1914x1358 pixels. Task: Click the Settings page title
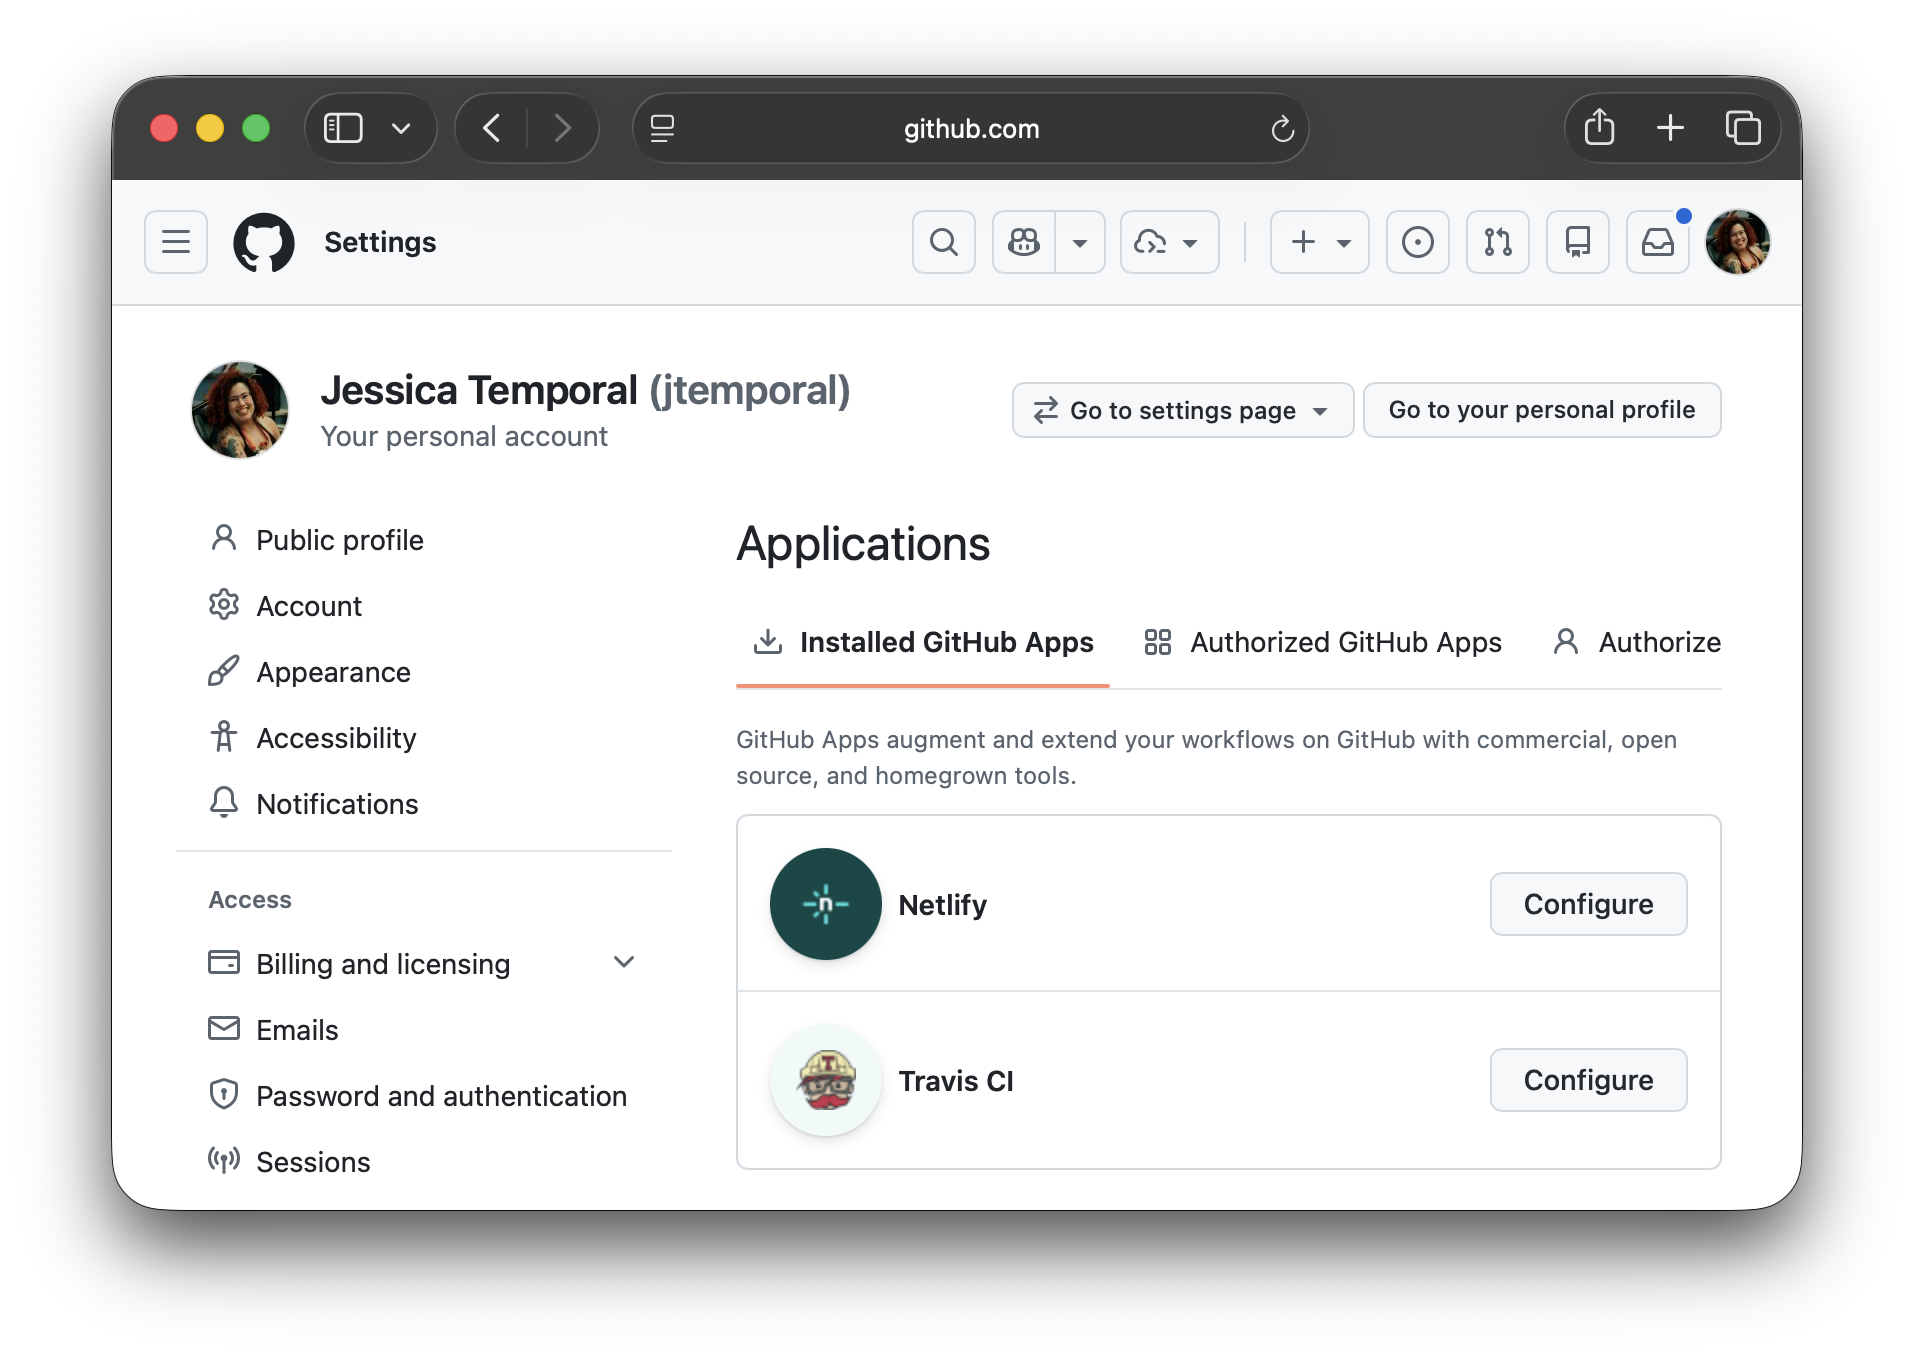tap(380, 242)
